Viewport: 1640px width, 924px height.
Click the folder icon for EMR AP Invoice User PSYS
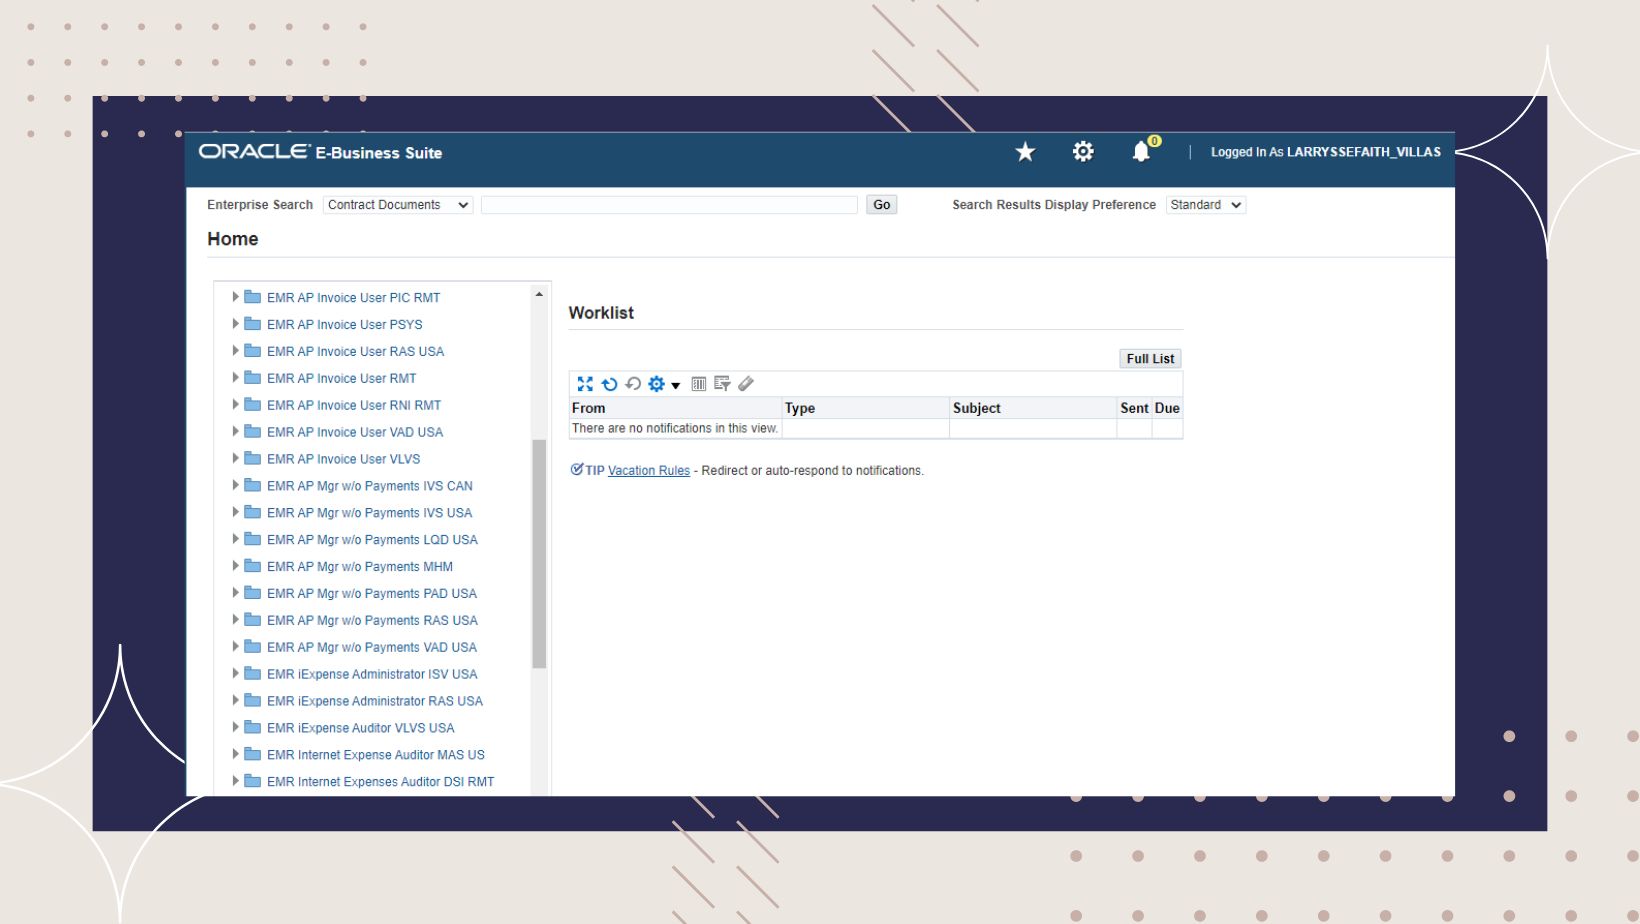pos(253,324)
